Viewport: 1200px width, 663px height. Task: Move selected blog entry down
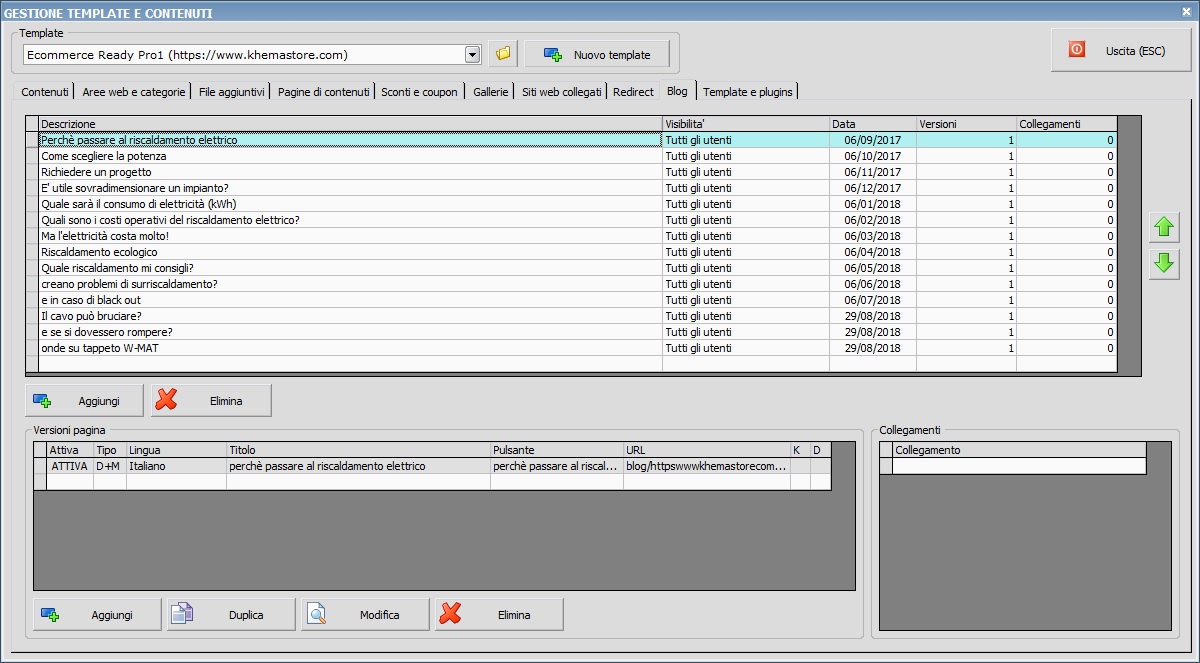[1164, 264]
